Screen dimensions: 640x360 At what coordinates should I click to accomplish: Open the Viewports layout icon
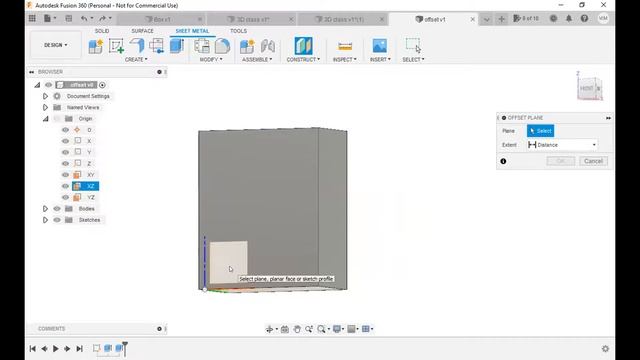tap(366, 329)
